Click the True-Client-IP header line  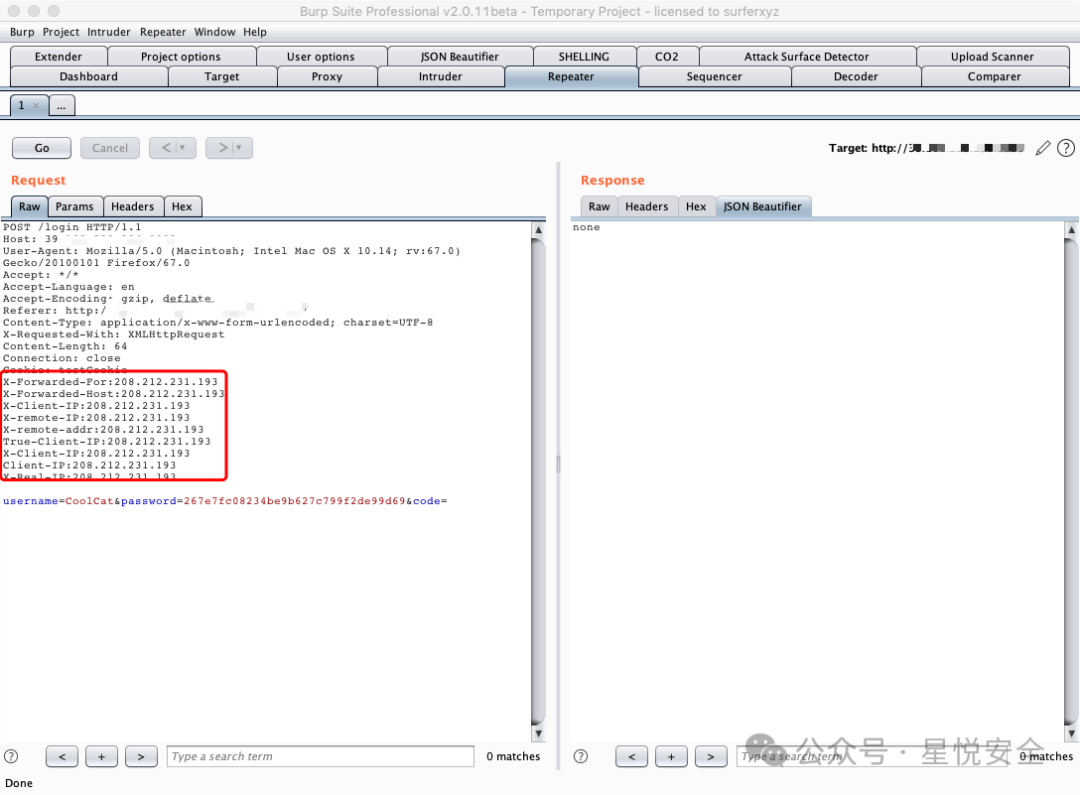point(107,442)
